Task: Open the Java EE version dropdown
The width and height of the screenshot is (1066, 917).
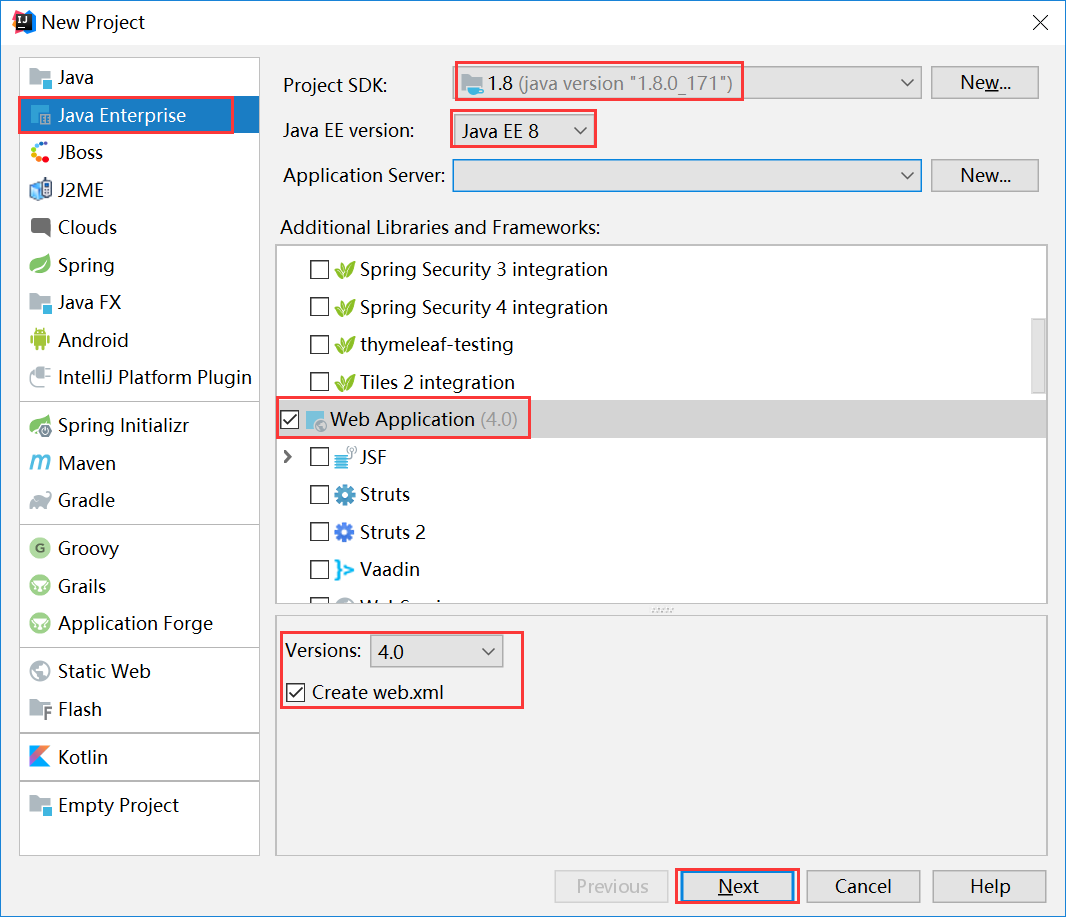Action: point(523,131)
